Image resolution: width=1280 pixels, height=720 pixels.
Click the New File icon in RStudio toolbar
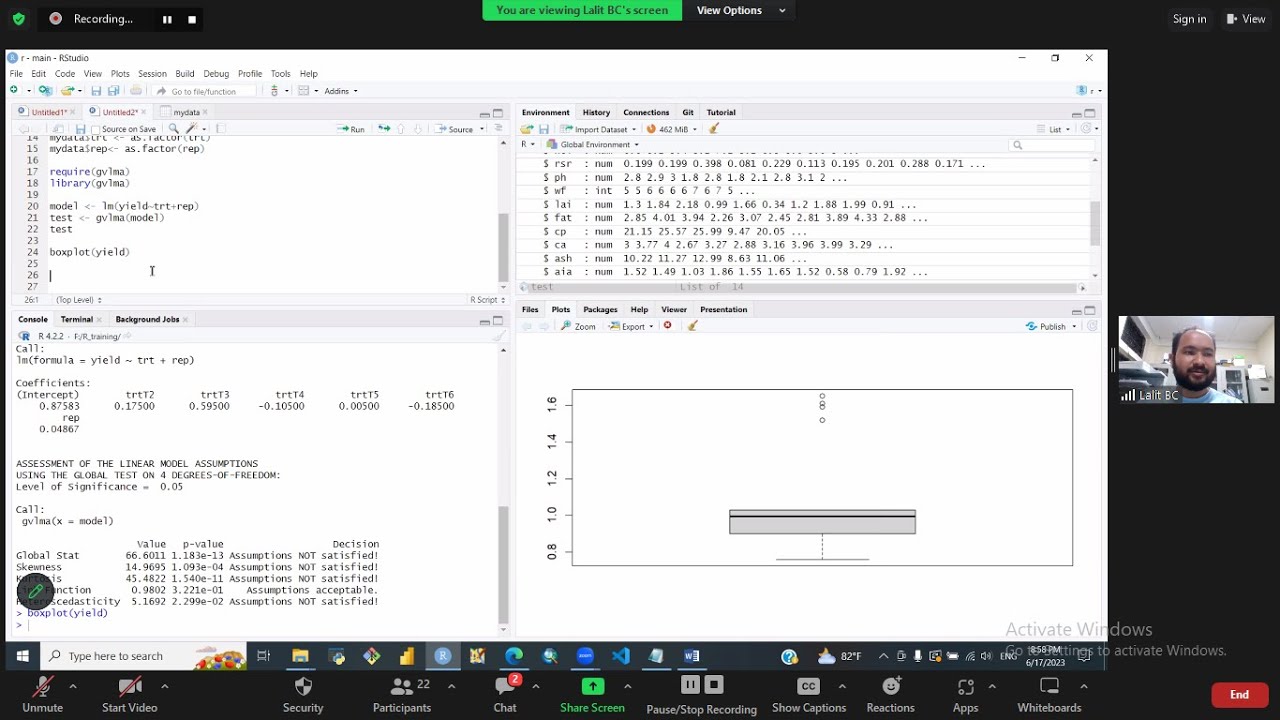pos(14,90)
